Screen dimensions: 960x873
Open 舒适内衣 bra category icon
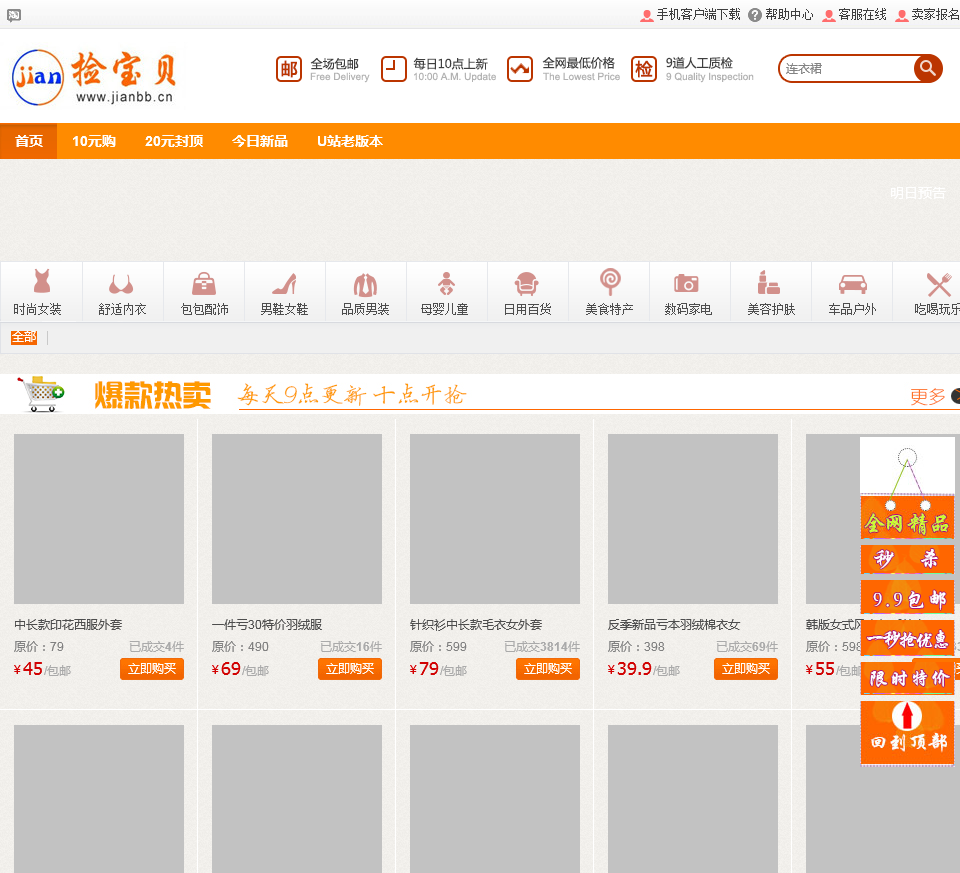[121, 285]
